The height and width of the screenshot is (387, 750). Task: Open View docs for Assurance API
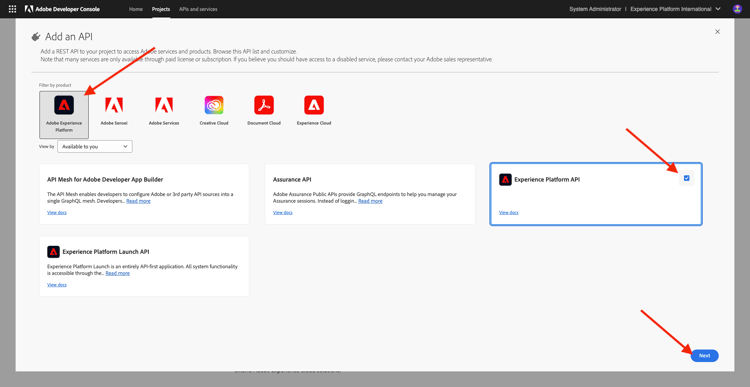(x=283, y=212)
